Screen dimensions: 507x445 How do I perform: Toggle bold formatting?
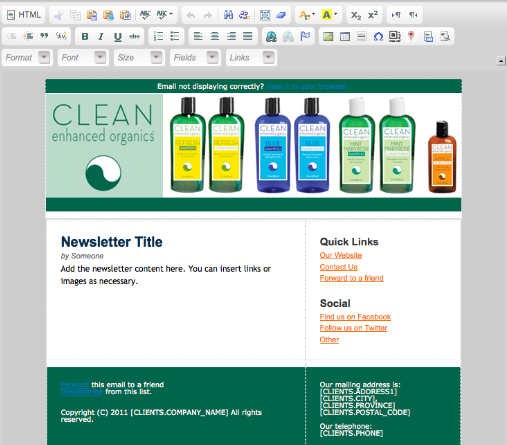[x=85, y=36]
